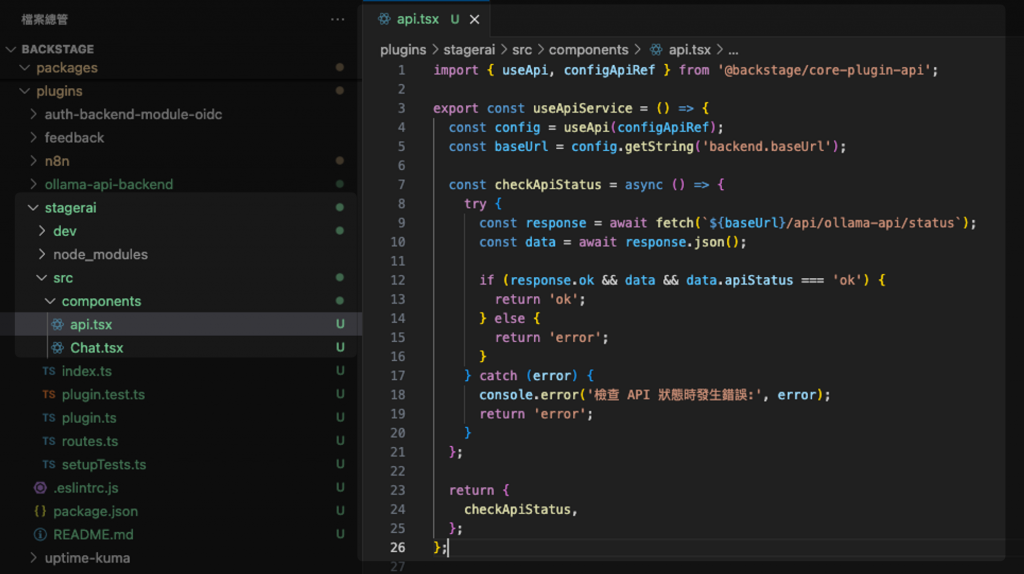Expand the ollama-api-backend folder

coord(33,184)
